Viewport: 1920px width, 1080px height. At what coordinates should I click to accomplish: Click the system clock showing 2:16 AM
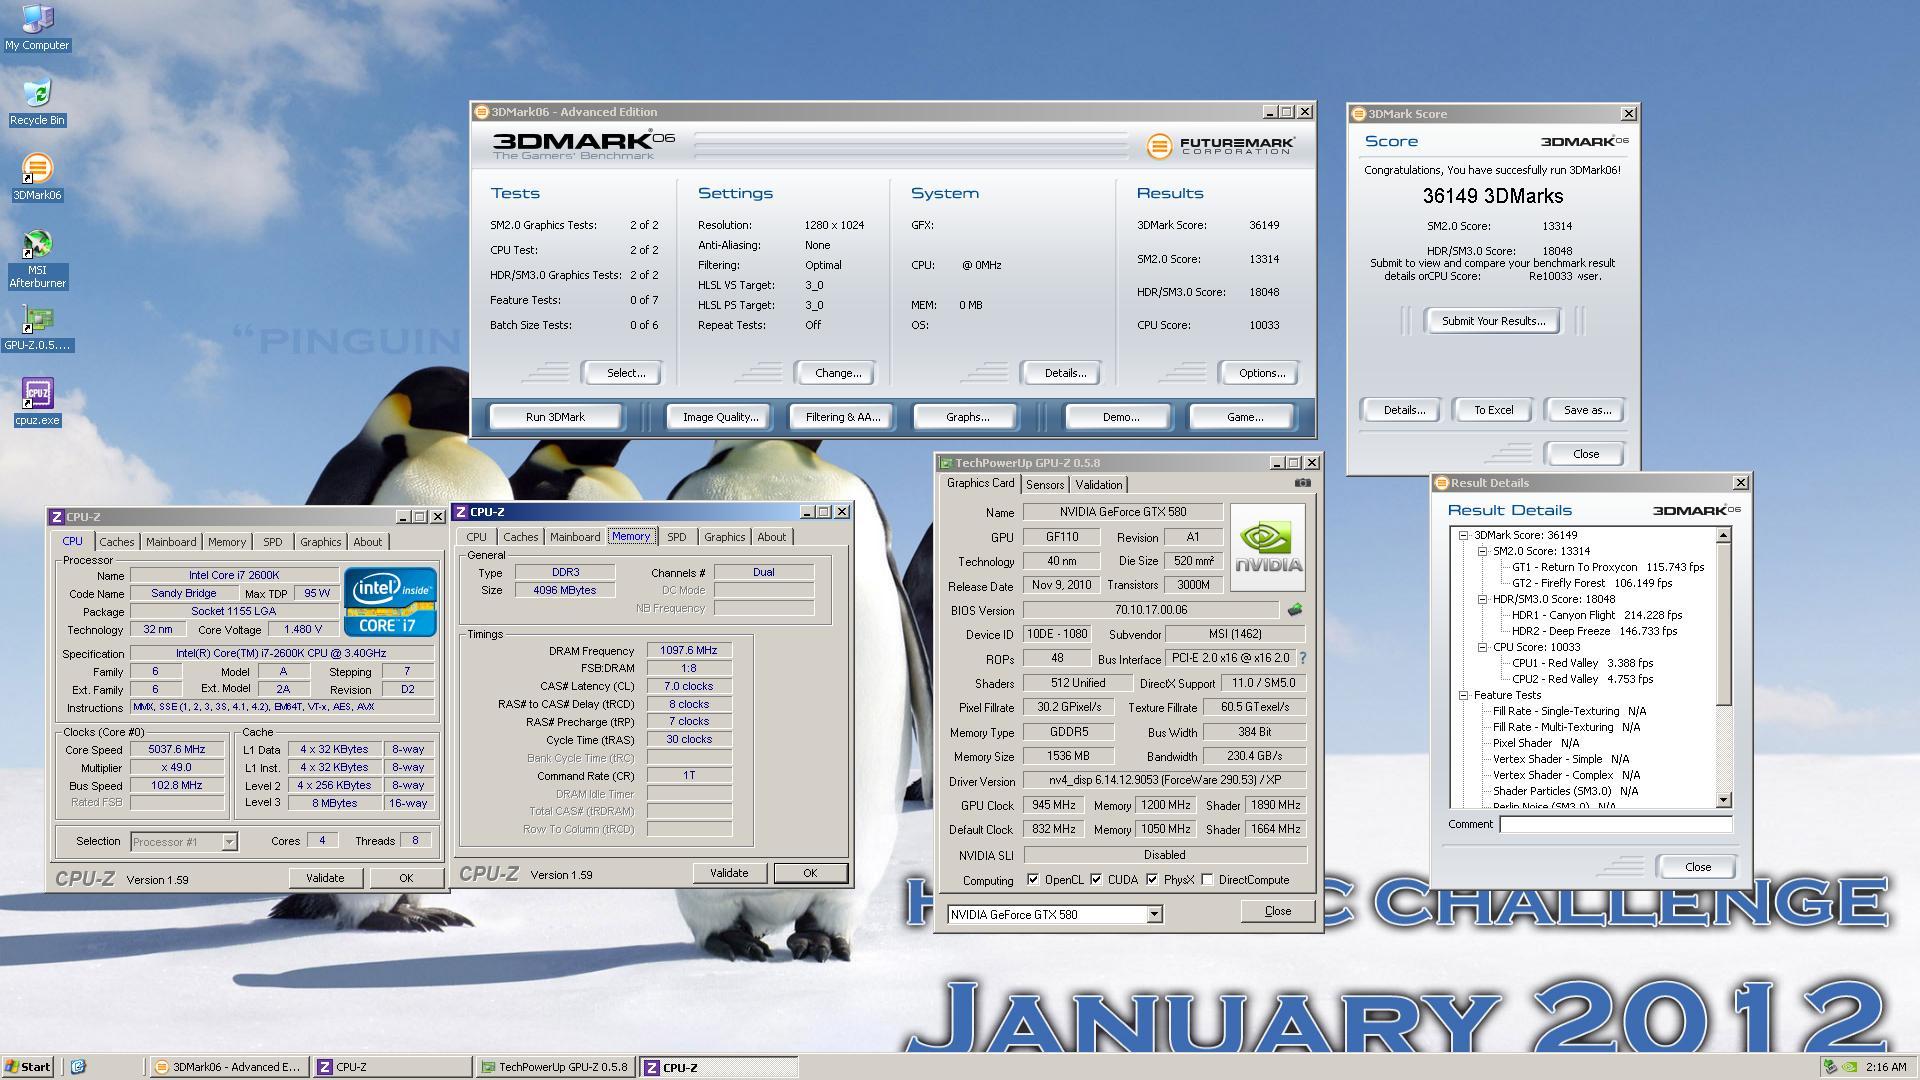coord(1885,1067)
